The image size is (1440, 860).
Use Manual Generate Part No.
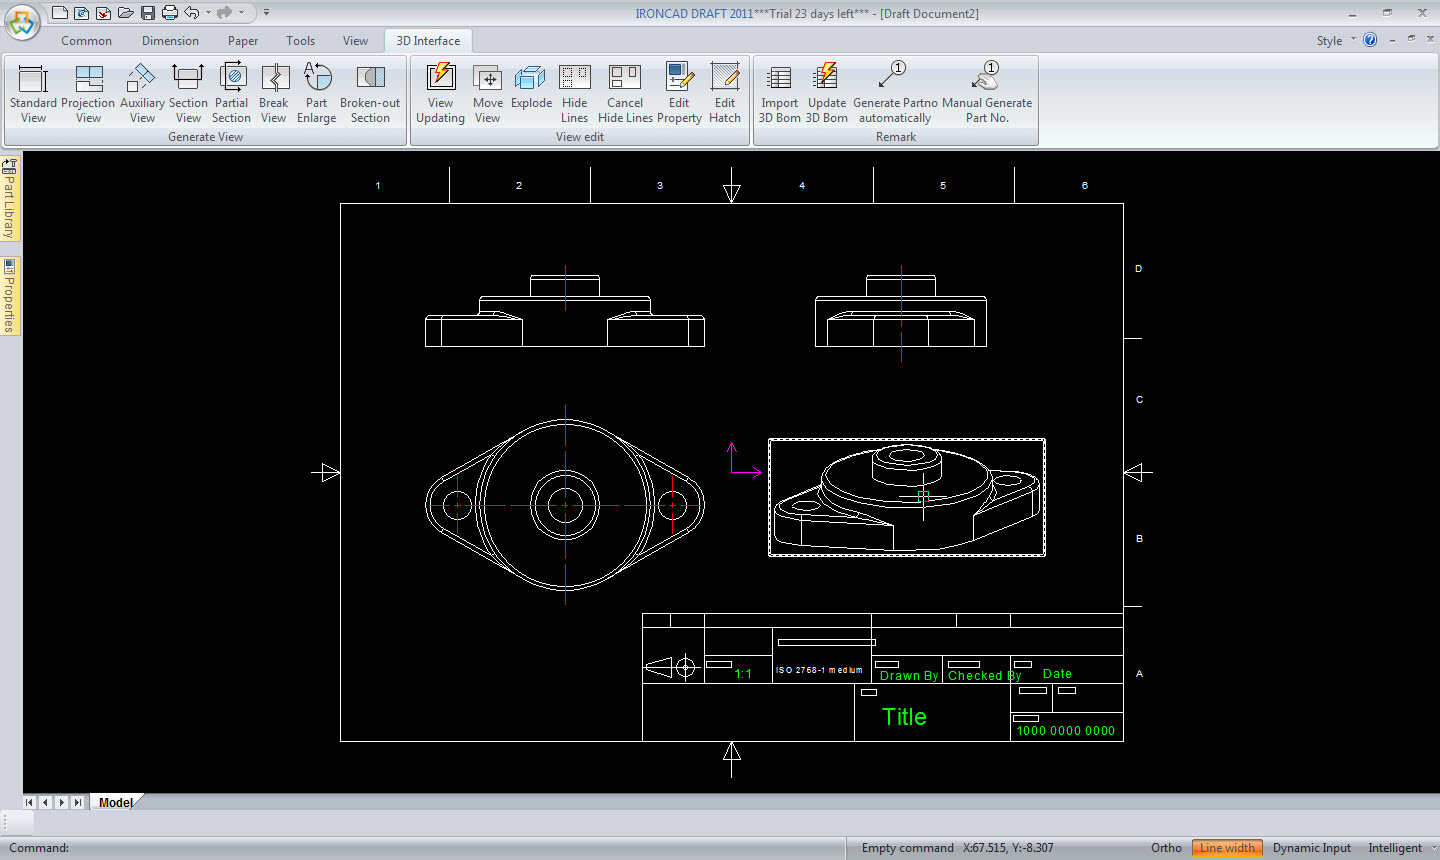987,93
